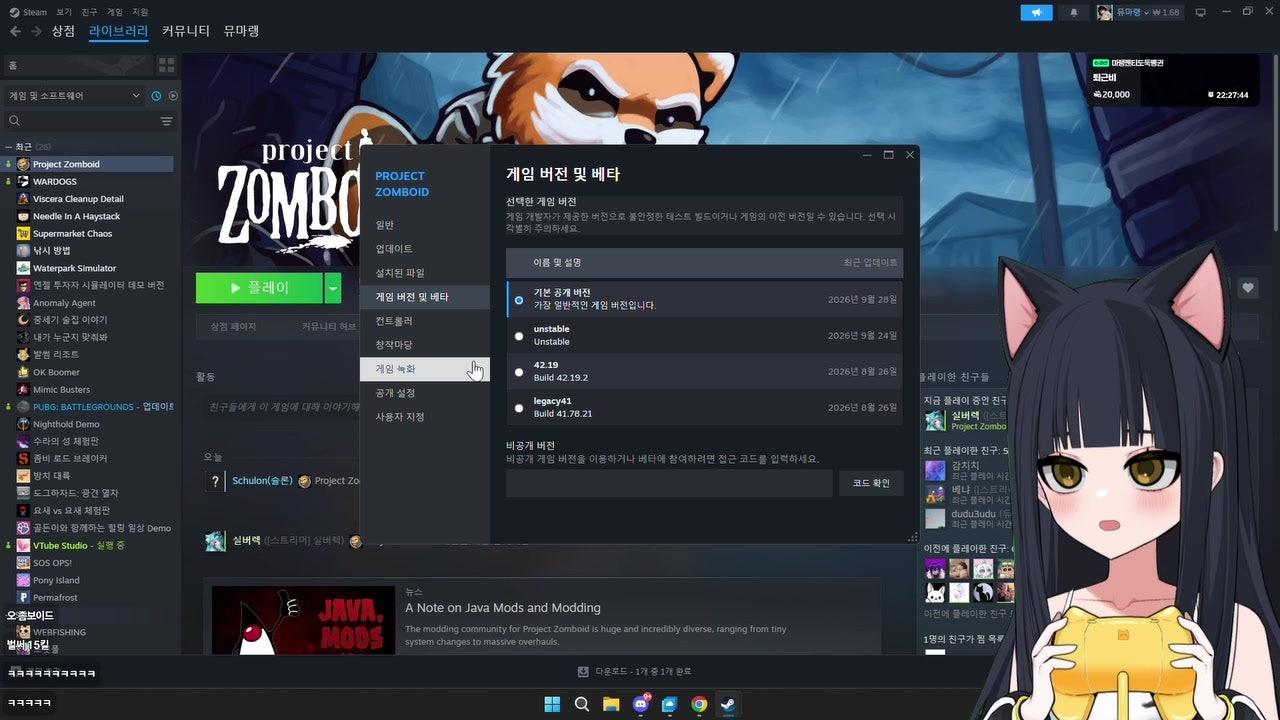Select the unstable beta version
The width and height of the screenshot is (1280, 720).
[x=519, y=336]
